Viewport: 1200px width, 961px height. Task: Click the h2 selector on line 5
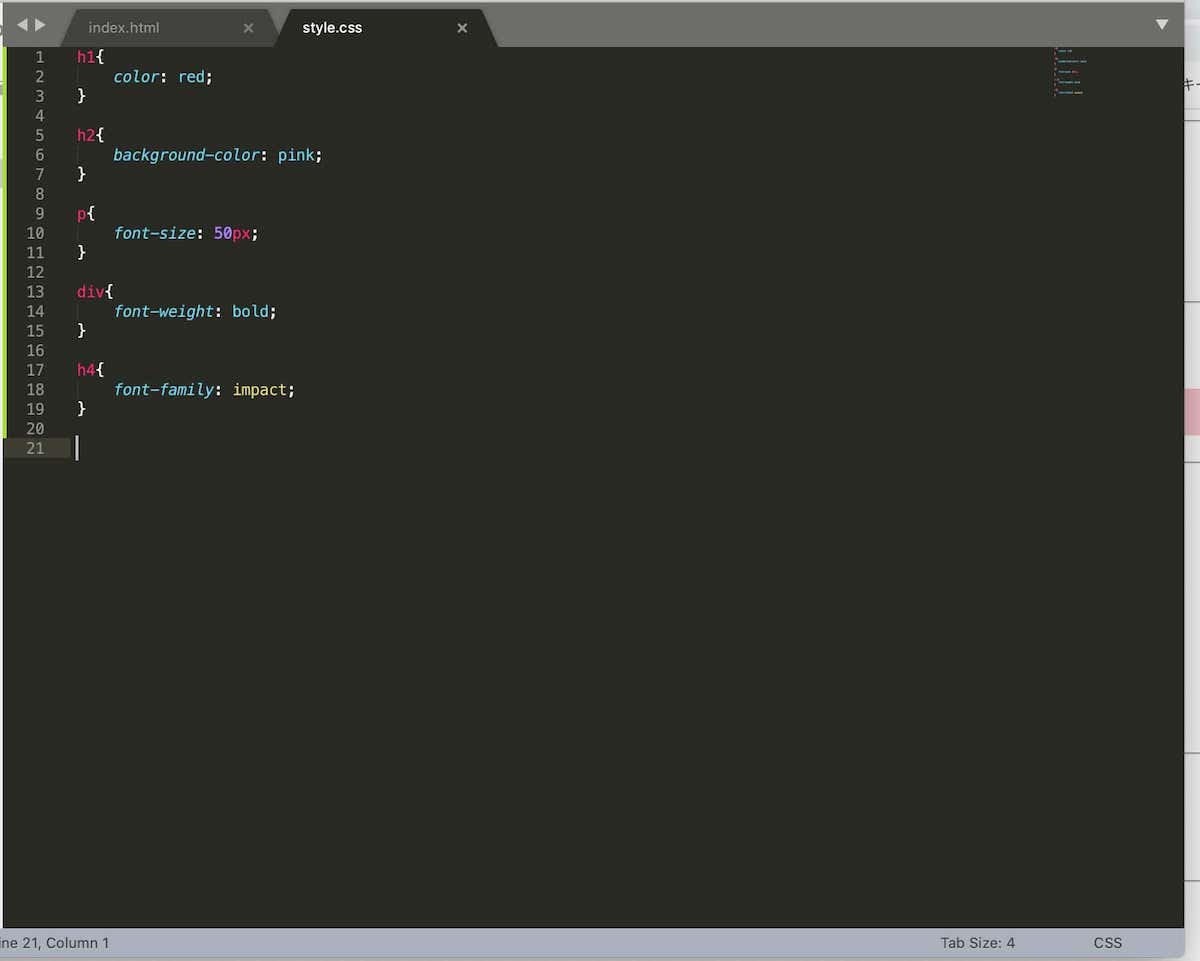click(x=86, y=135)
